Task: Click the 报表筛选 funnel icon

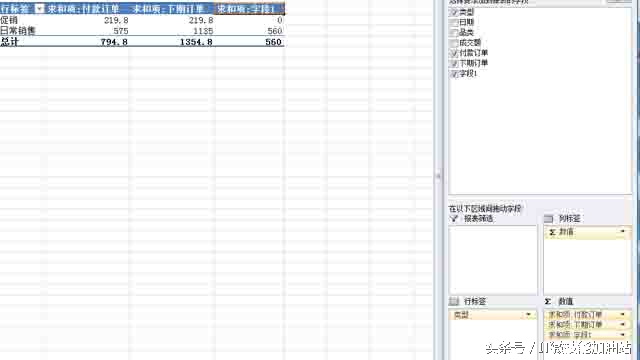Action: (454, 219)
